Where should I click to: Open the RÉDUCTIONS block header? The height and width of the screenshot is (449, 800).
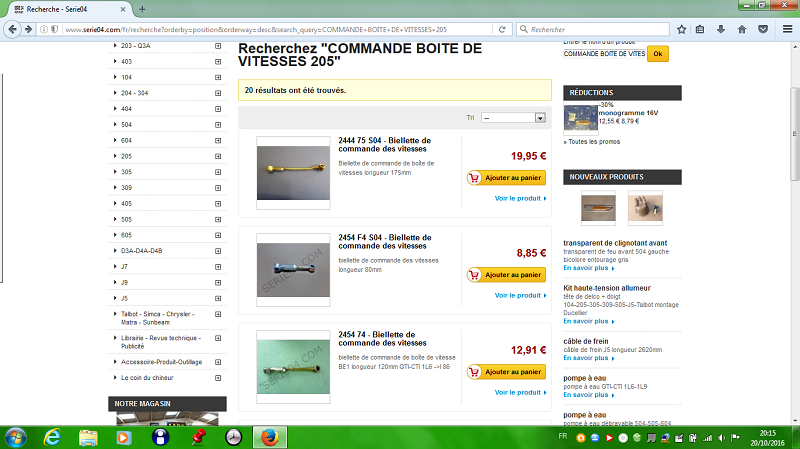622,93
